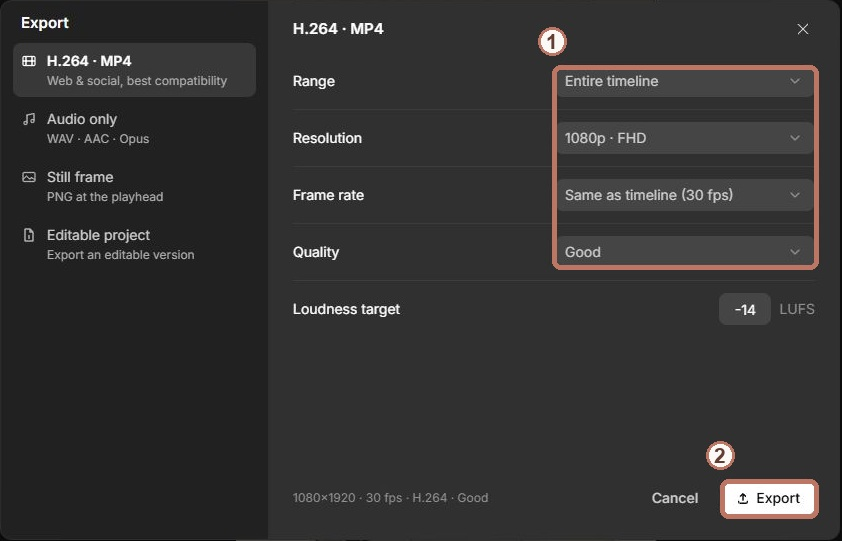Open the Quality dropdown showing Good
Screen dimensions: 842x541
[x=685, y=252]
